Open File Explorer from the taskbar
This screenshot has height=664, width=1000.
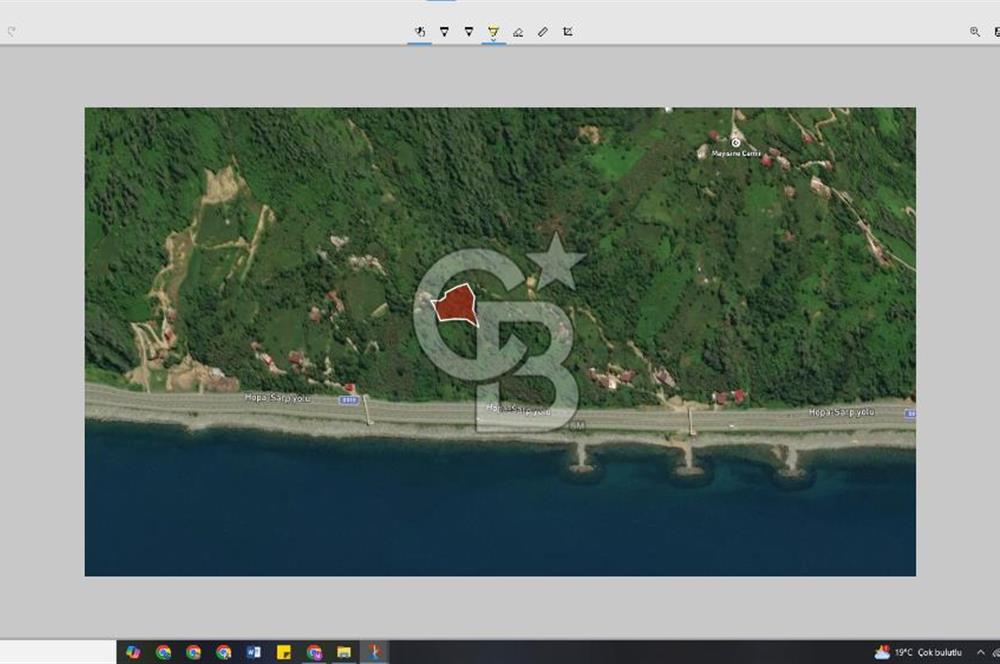[344, 652]
